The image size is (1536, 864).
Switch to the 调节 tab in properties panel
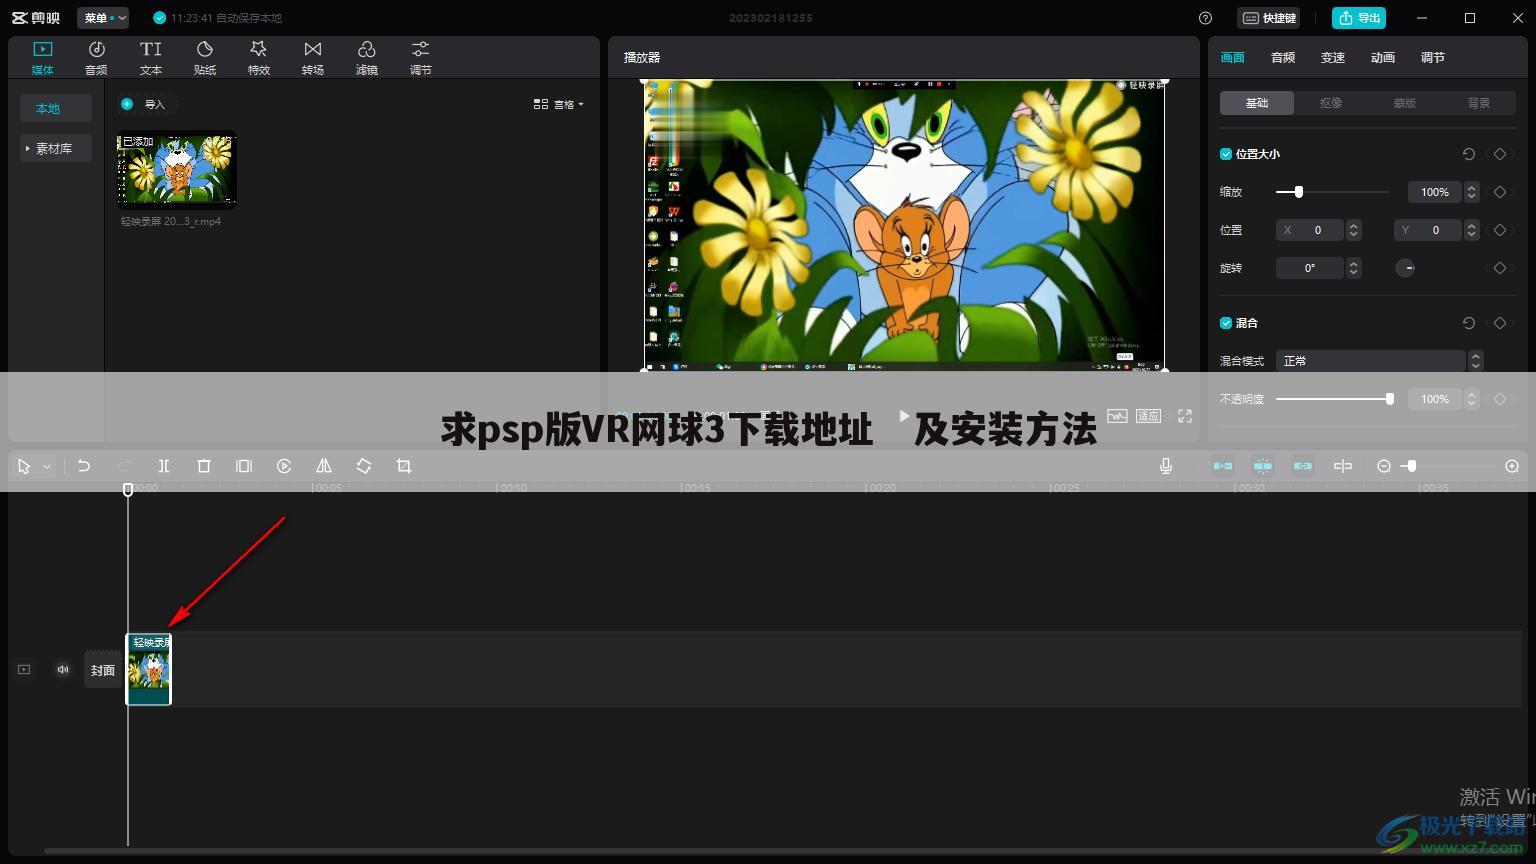pyautogui.click(x=1433, y=58)
